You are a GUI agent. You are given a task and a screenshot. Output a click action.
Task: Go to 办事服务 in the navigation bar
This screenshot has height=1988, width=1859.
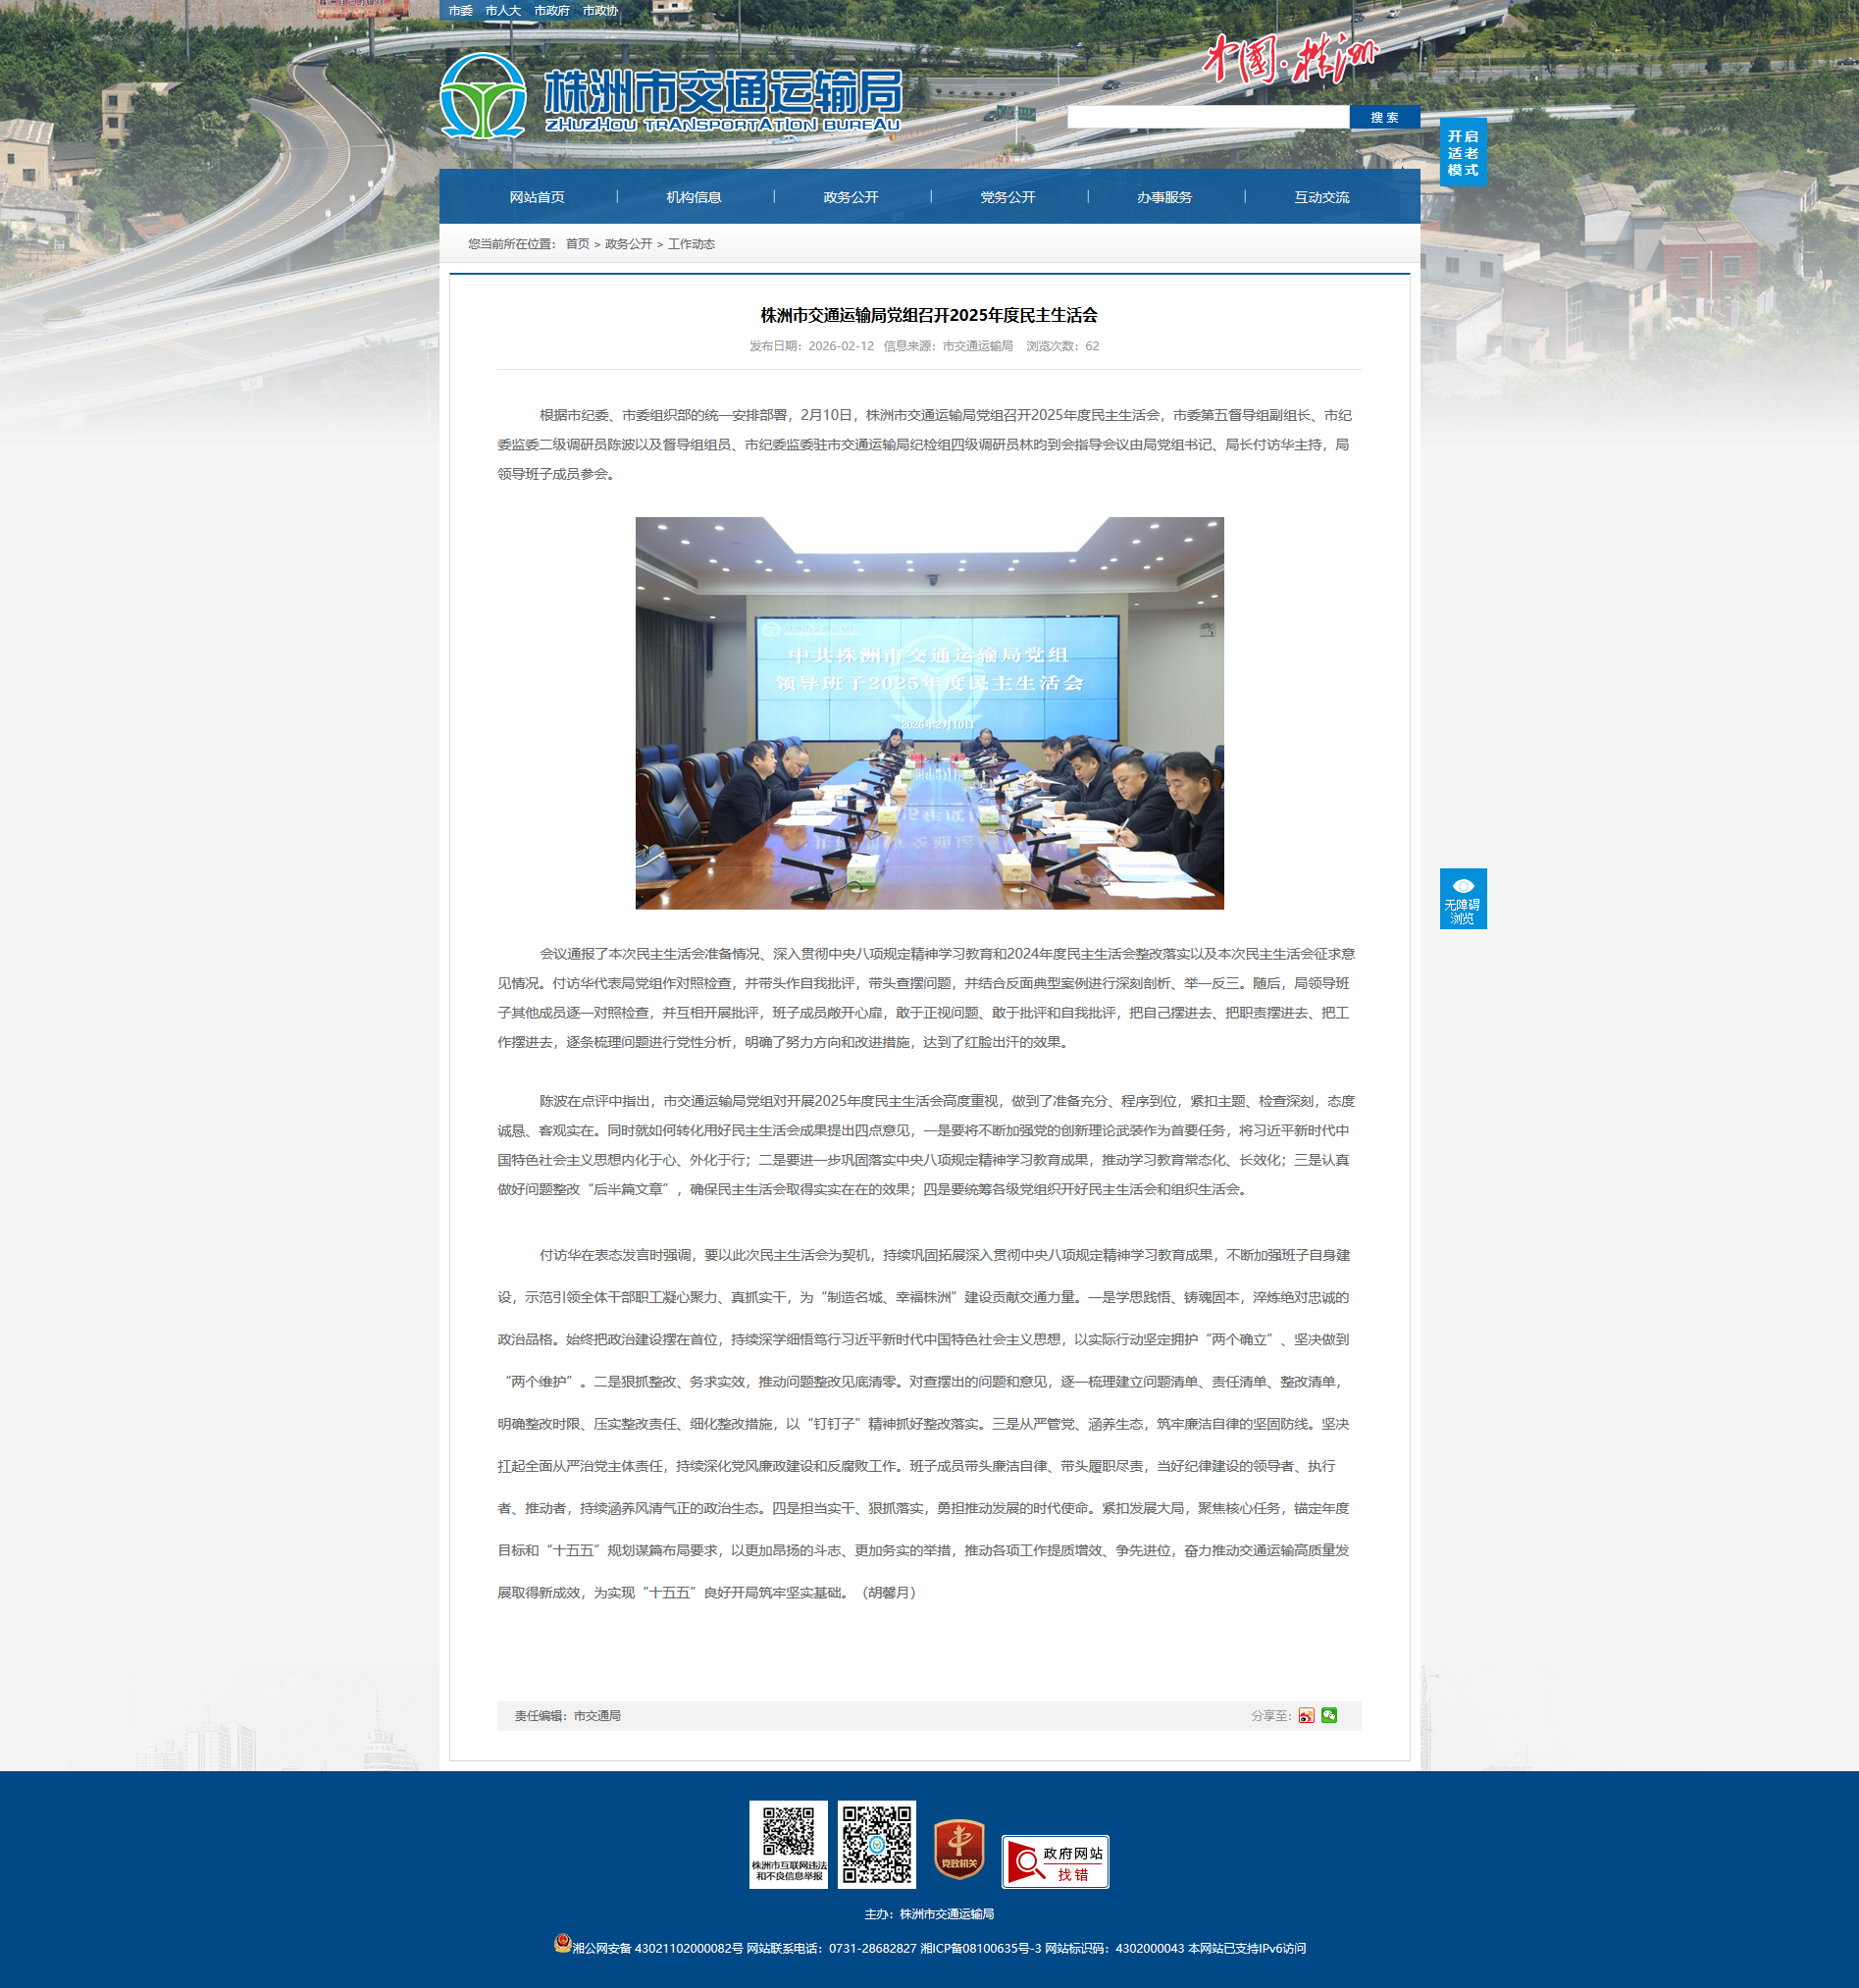1164,197
